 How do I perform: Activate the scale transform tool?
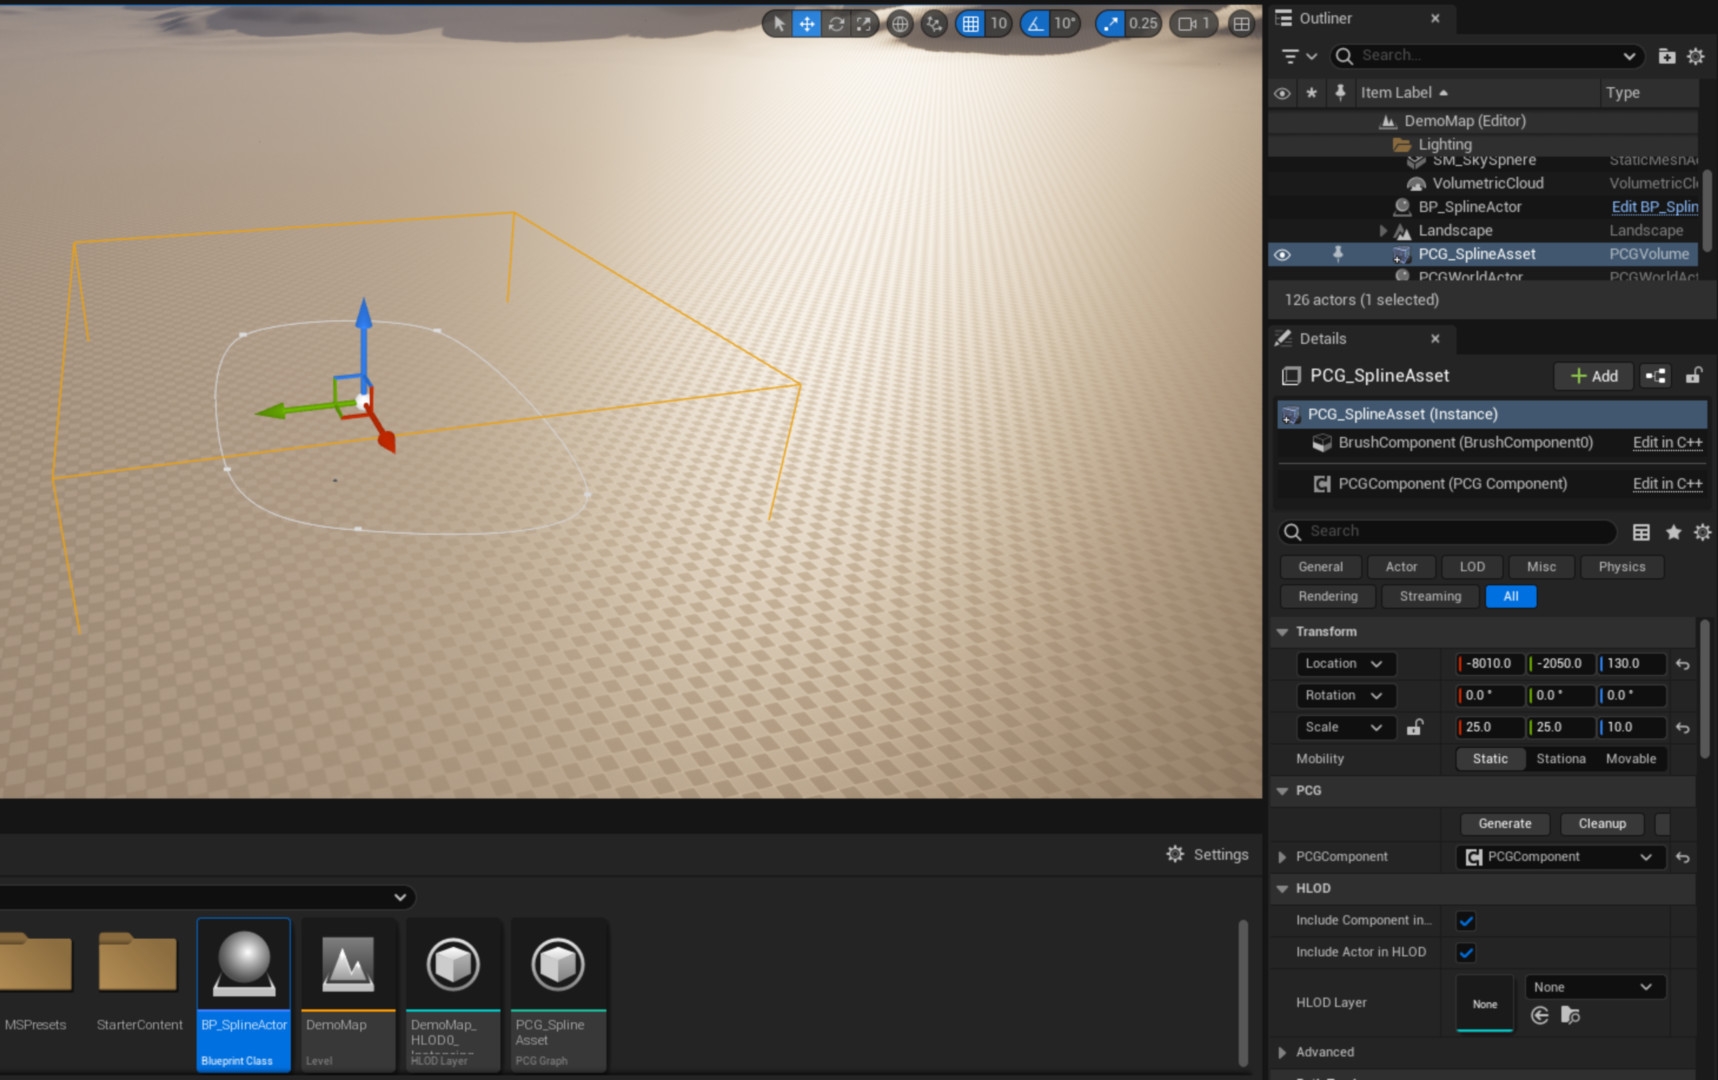tap(863, 24)
